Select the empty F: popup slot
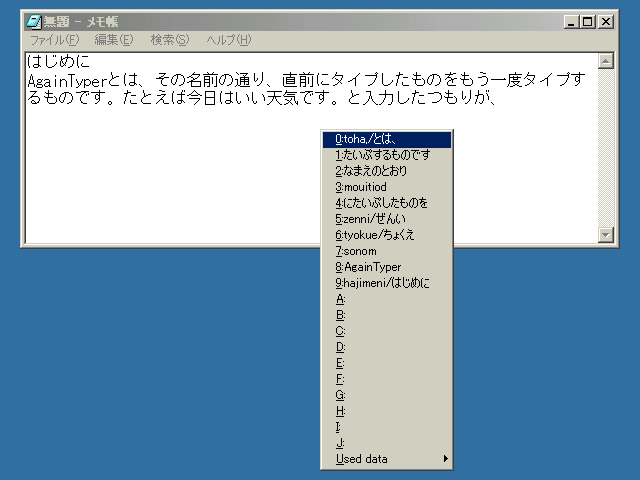The width and height of the screenshot is (640, 480). (x=387, y=380)
